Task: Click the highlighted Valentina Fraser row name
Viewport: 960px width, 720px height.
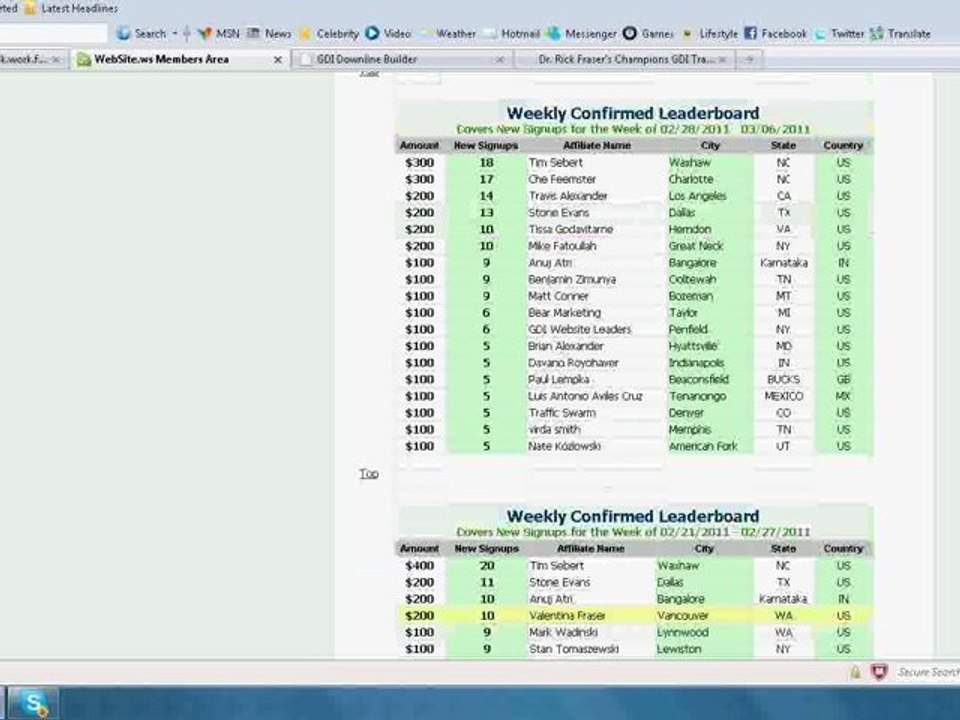Action: (x=568, y=616)
